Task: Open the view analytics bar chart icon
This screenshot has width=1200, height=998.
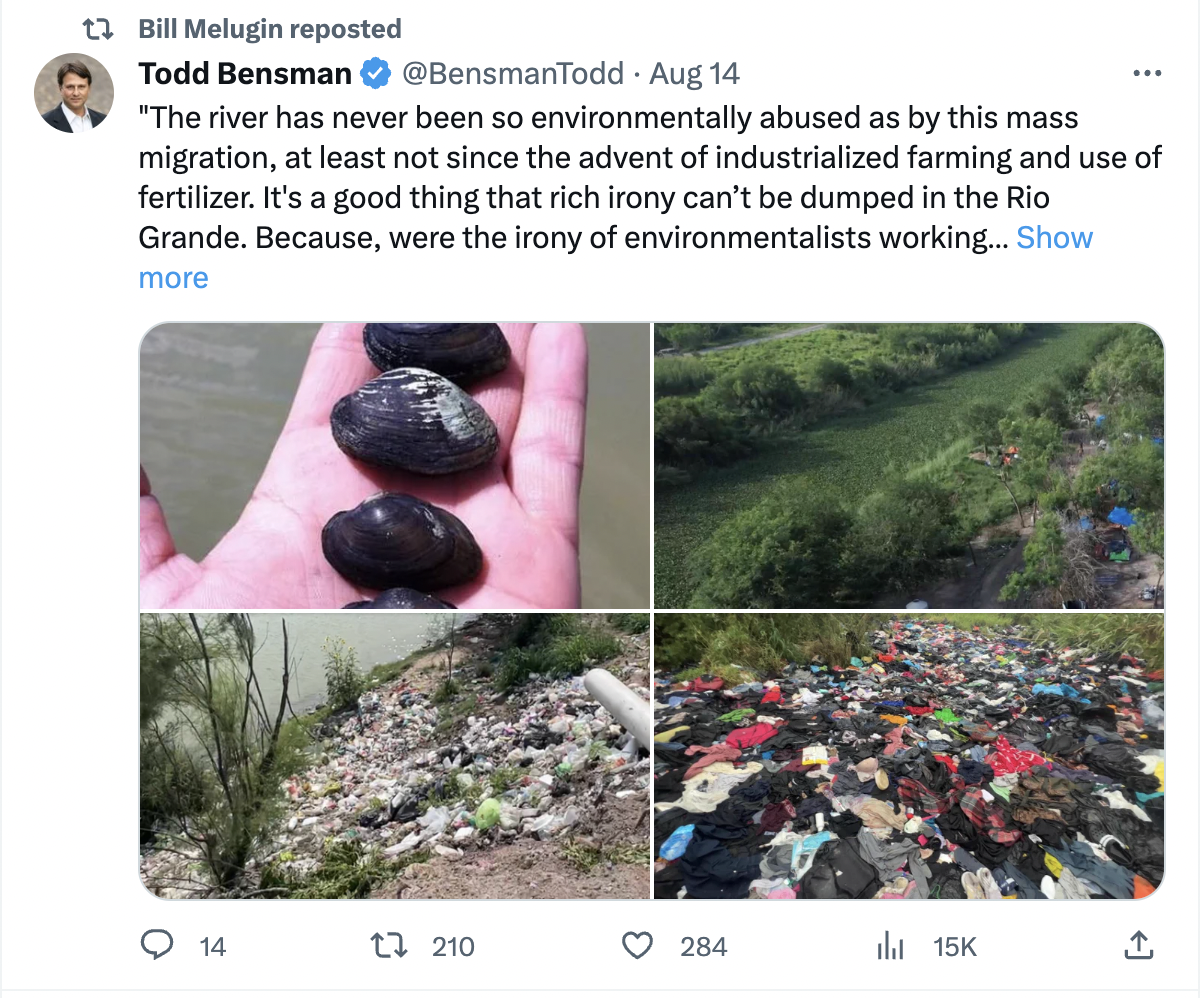Action: [887, 945]
